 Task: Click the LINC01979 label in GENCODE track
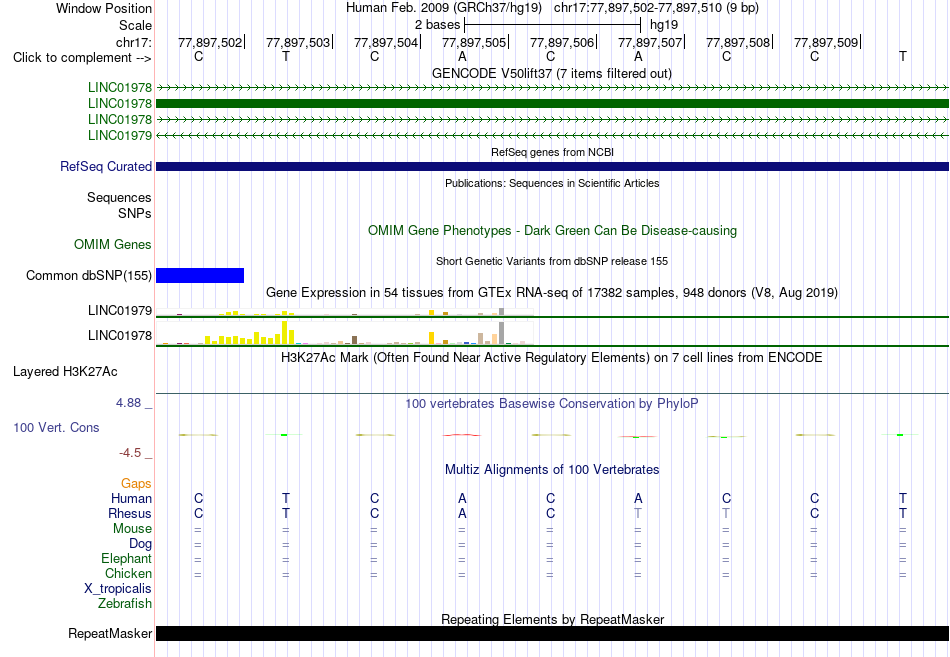click(120, 135)
